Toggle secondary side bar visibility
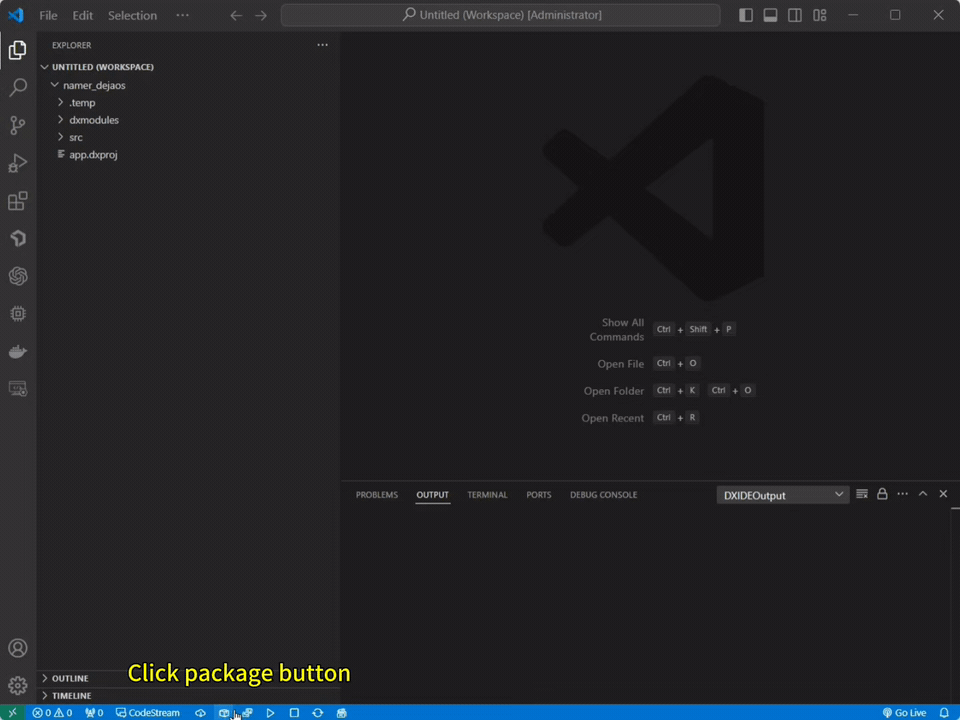The height and width of the screenshot is (720, 960). (795, 15)
